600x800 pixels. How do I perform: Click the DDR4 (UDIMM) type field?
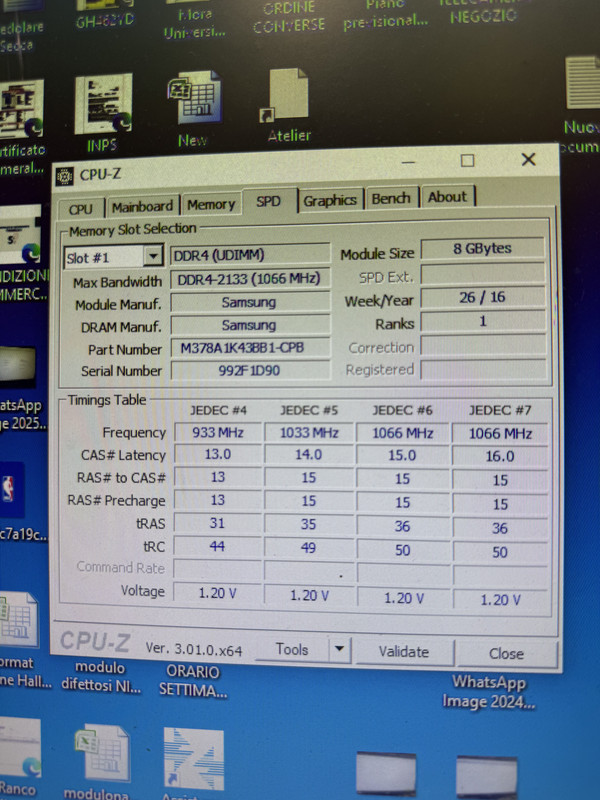(250, 255)
